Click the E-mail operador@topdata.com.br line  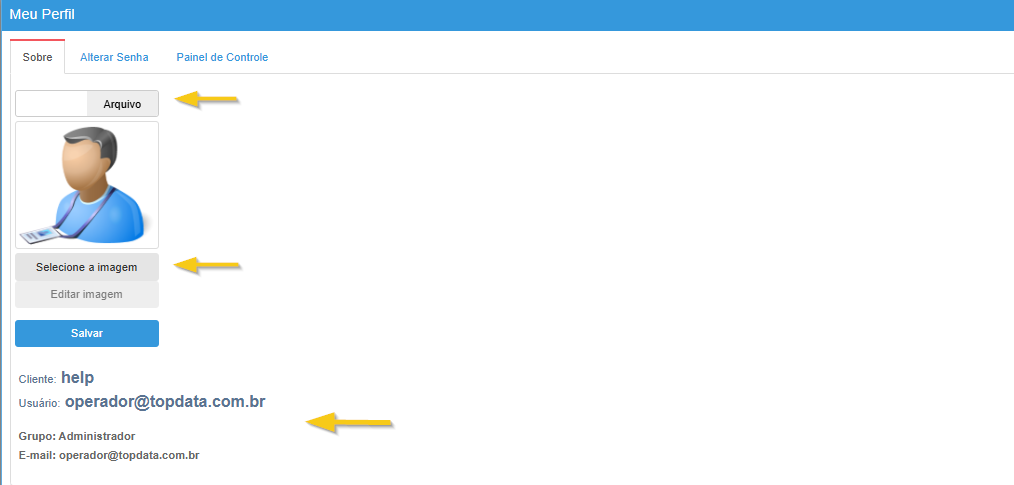coord(109,455)
